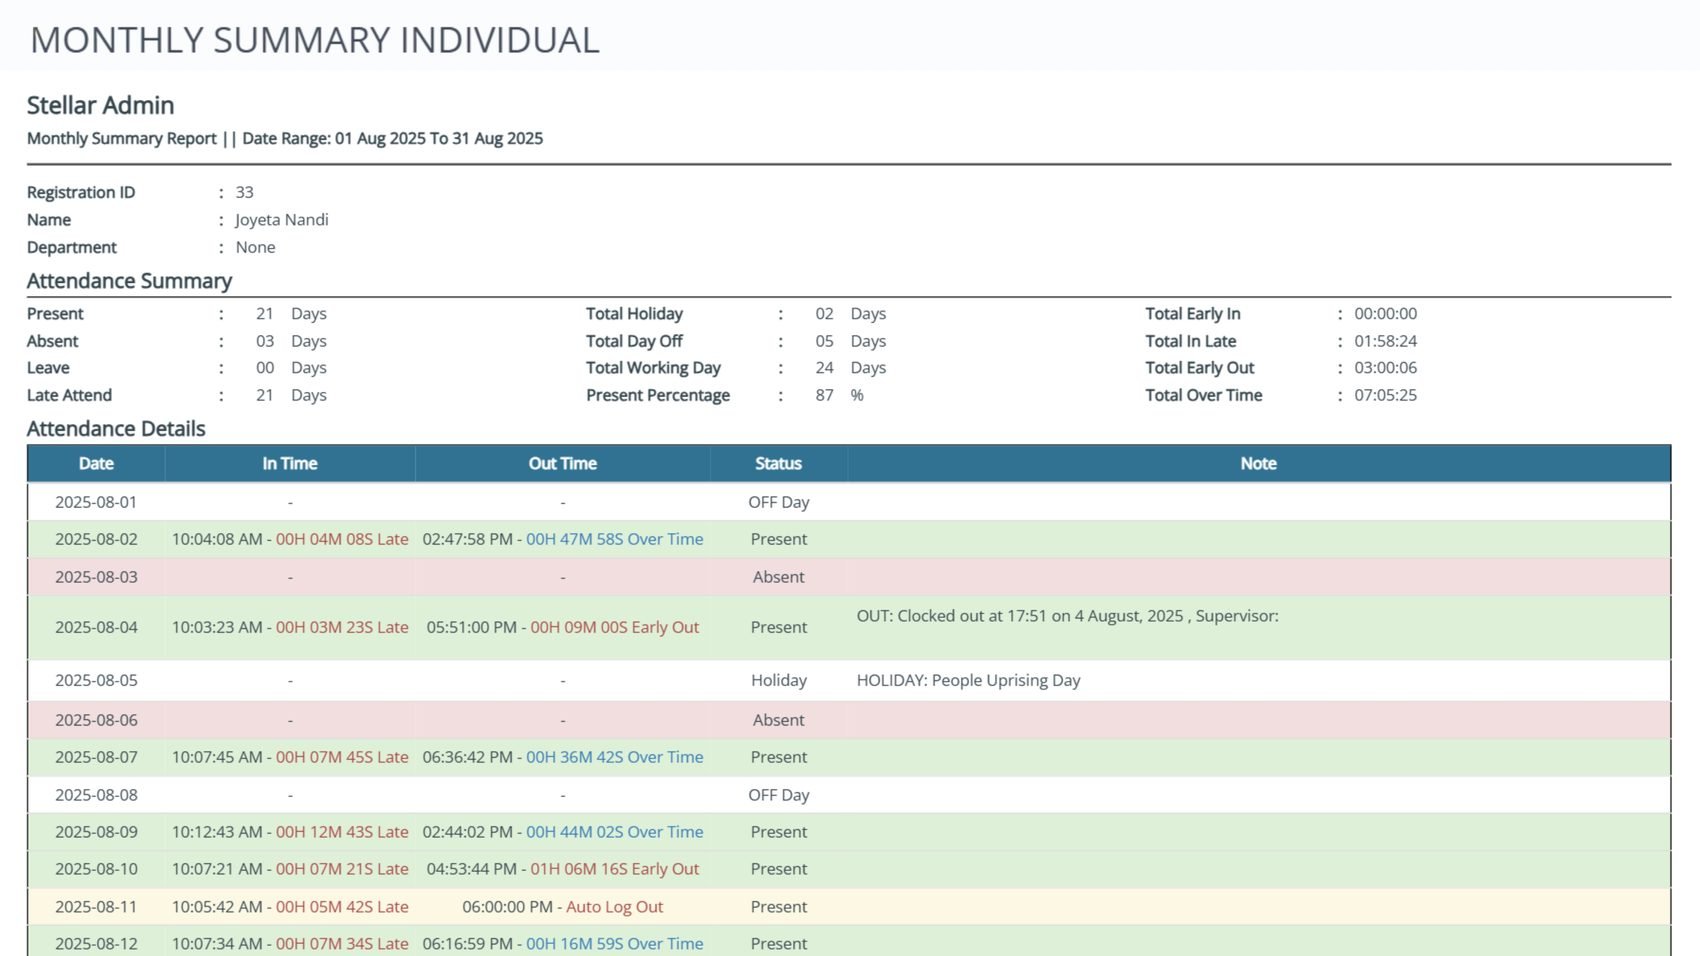Click the People Uprising Day holiday note
The width and height of the screenshot is (1700, 956).
(969, 680)
